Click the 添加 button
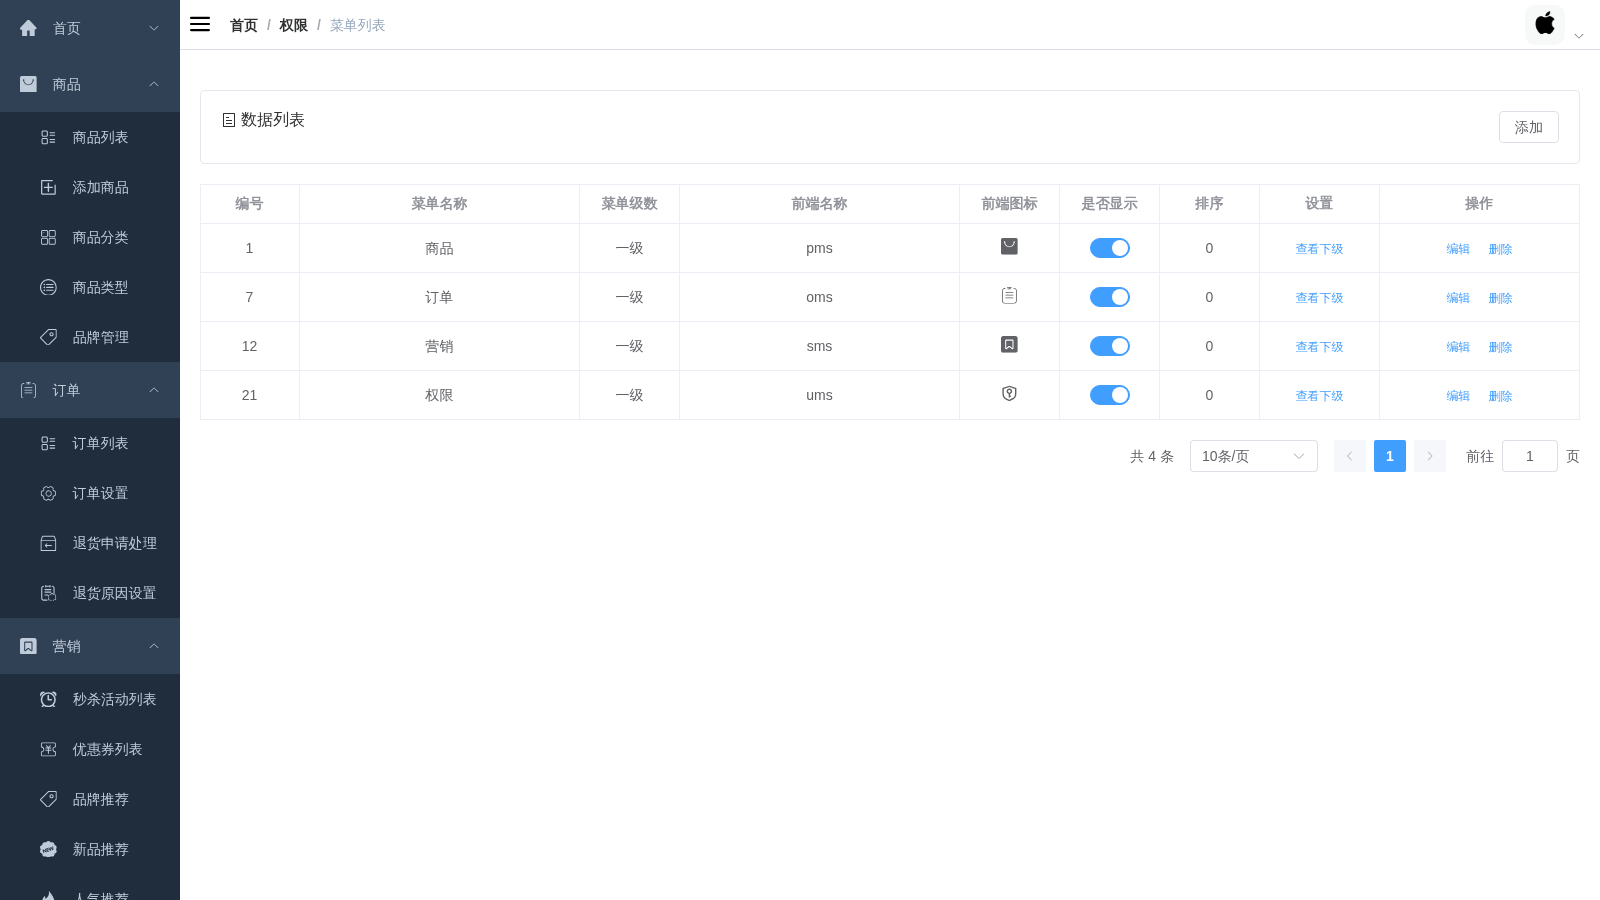 point(1528,127)
